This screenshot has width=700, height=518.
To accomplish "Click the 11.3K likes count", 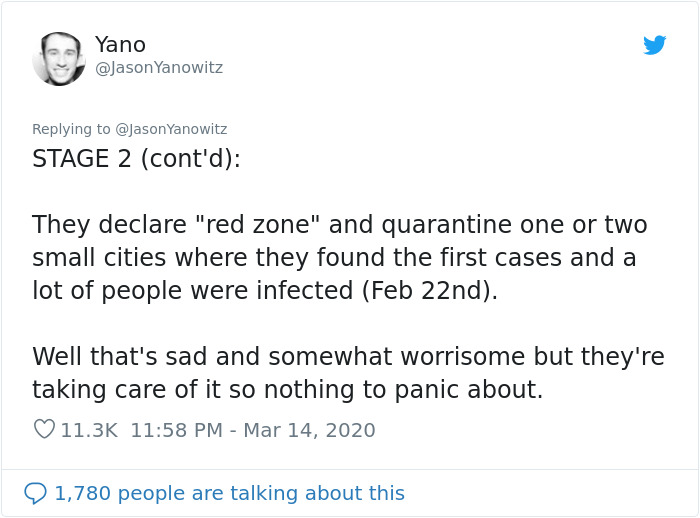I will 89,430.
